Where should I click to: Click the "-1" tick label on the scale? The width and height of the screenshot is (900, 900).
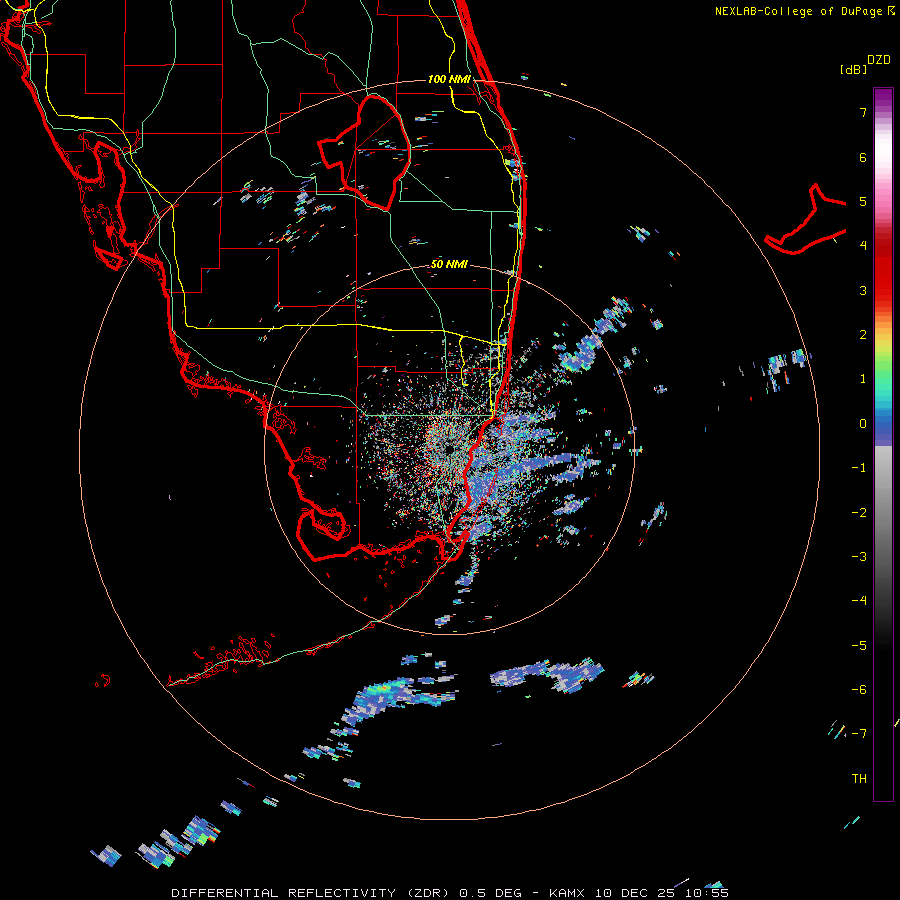click(859, 468)
